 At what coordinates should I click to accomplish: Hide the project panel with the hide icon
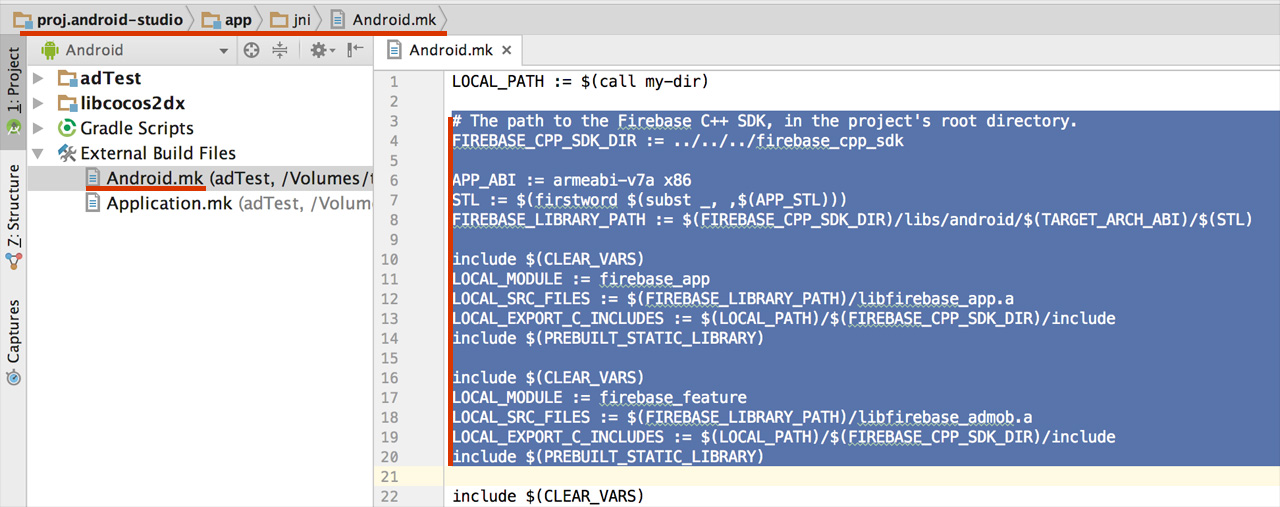[x=355, y=50]
